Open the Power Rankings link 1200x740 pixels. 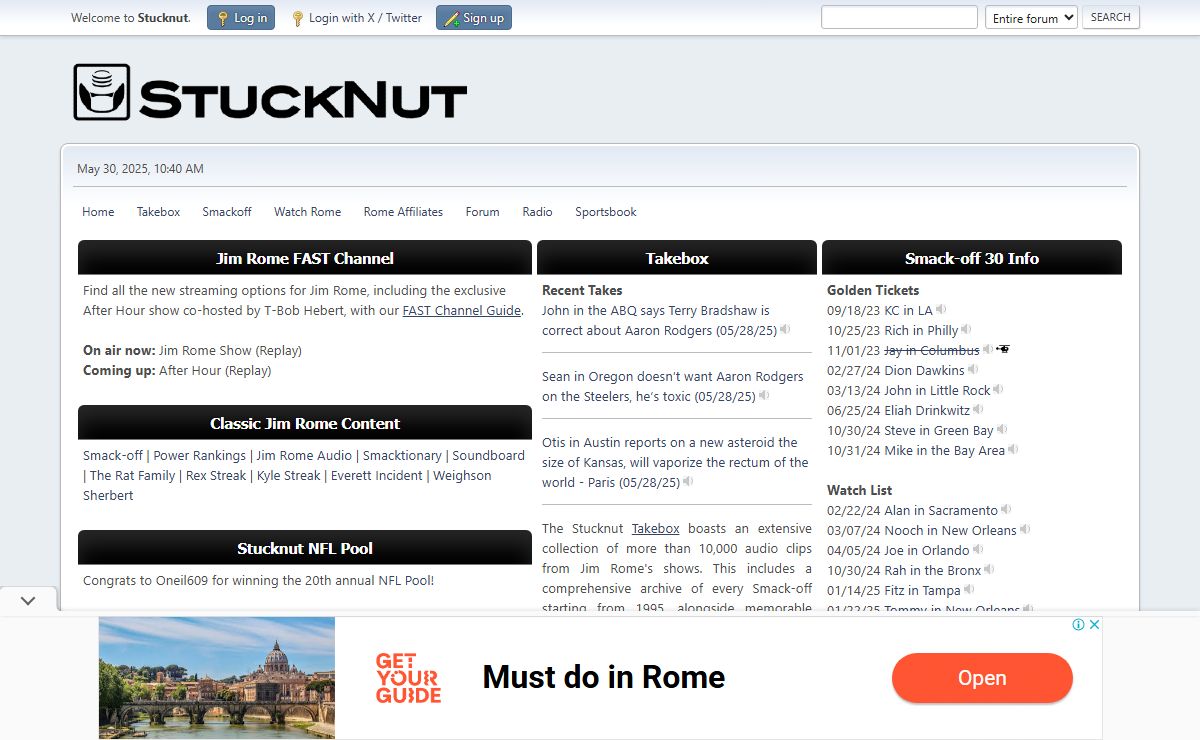[199, 456]
